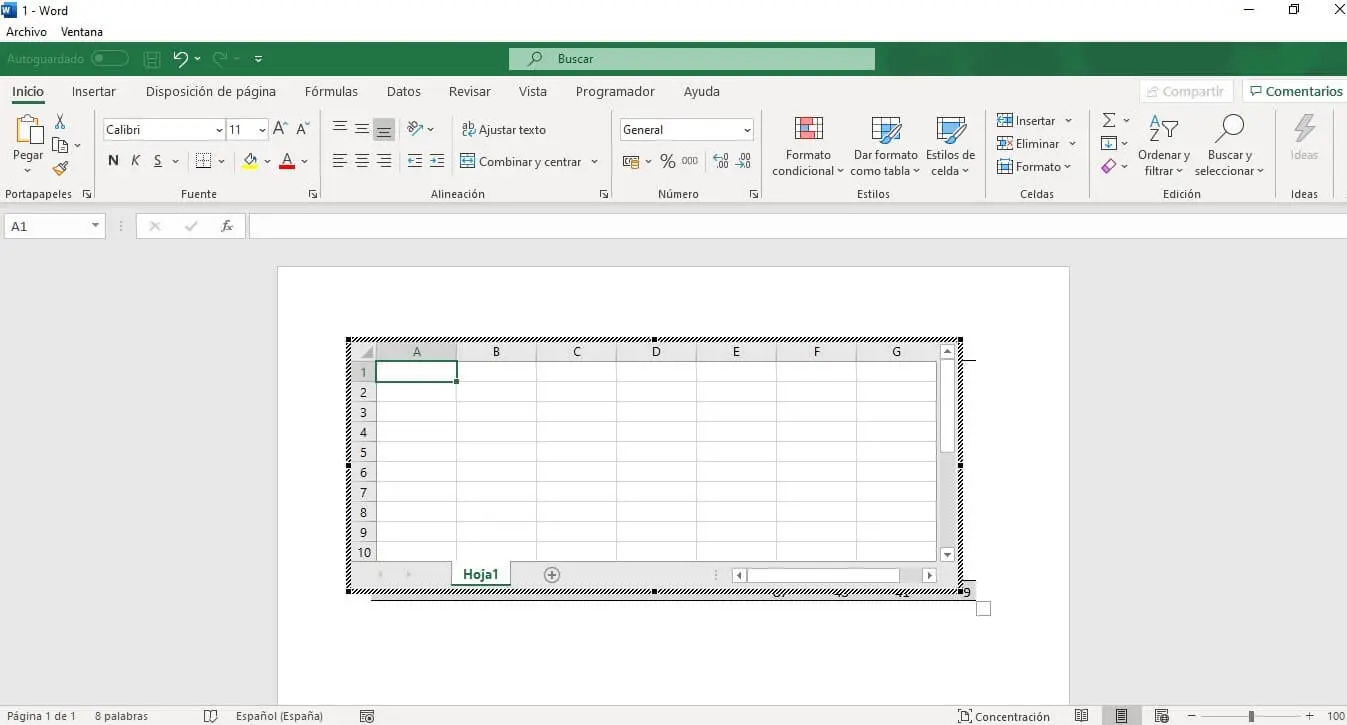Click the Copy icon in Portapapeles
Viewport: 1347px width, 725px height.
(60, 145)
